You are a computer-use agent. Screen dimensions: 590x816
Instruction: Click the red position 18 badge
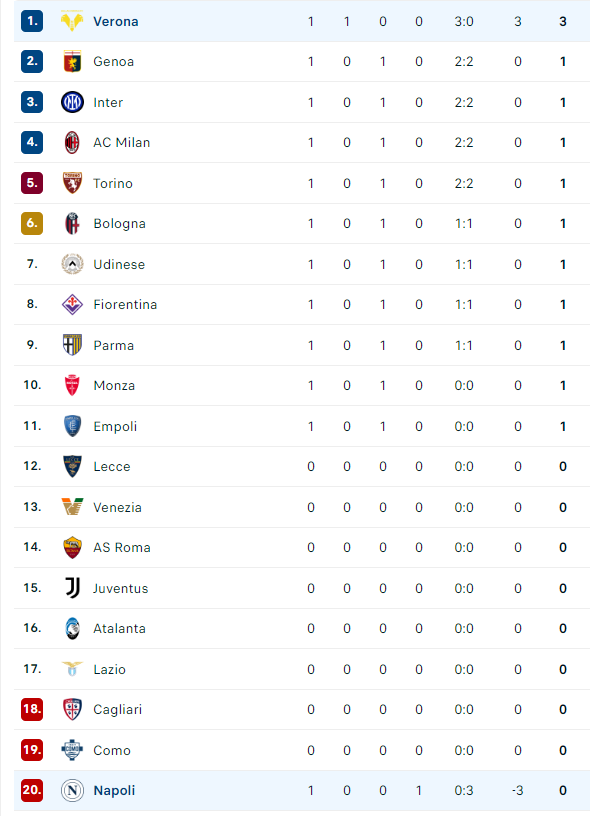[x=32, y=709]
